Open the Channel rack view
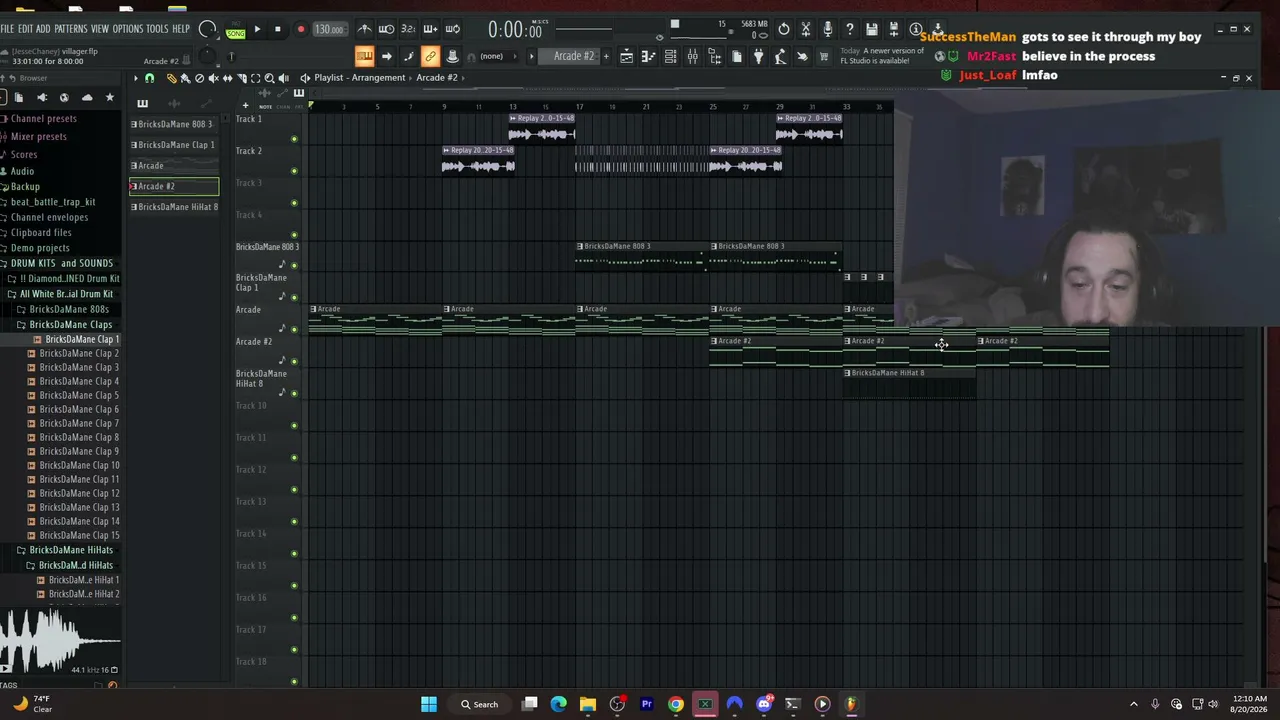This screenshot has width=1280, height=720. coord(670,56)
